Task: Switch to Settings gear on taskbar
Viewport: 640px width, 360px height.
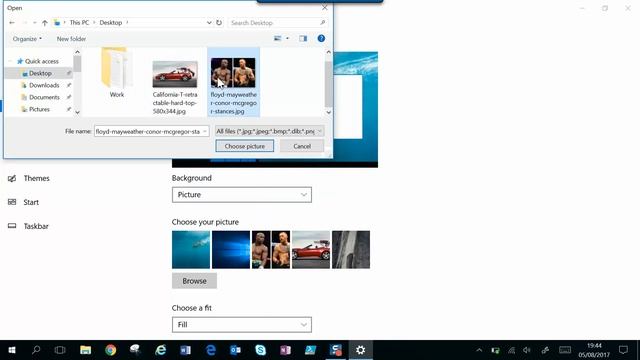Action: 360,350
